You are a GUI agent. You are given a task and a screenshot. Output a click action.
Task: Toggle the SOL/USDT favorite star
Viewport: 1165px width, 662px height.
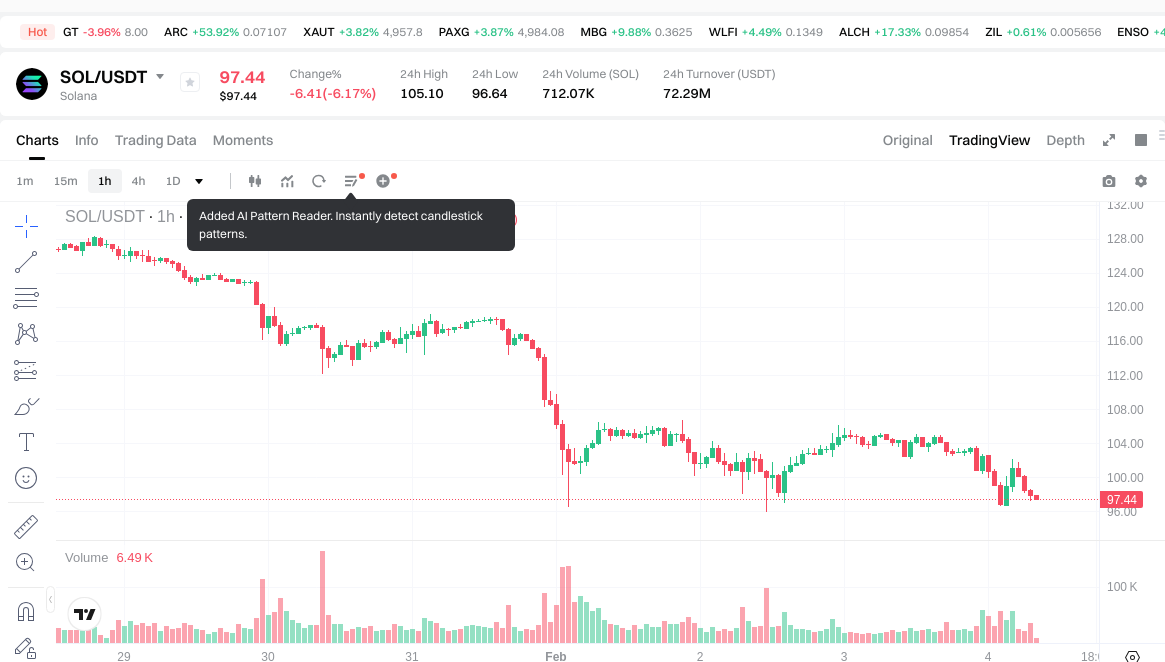coord(190,83)
